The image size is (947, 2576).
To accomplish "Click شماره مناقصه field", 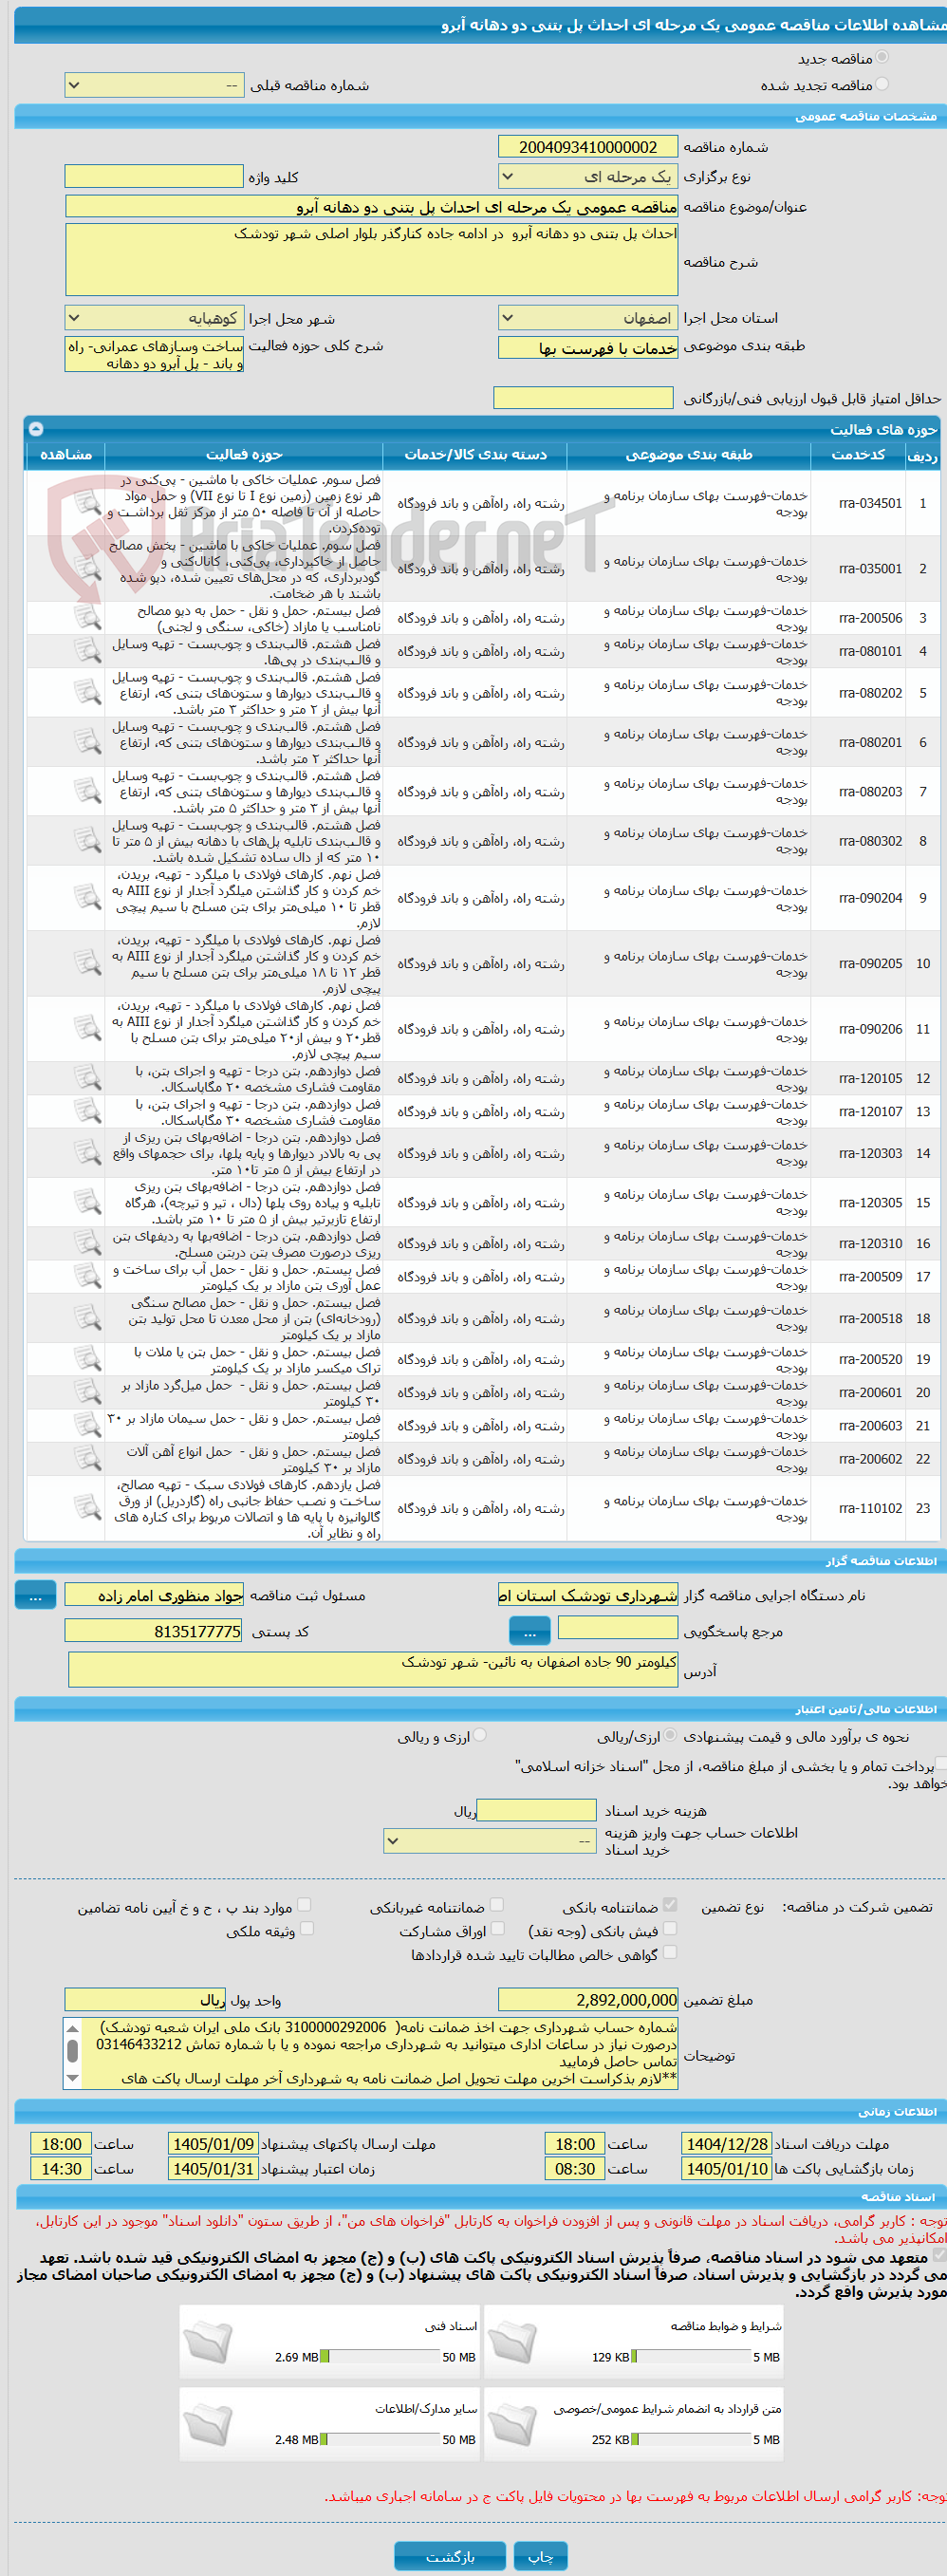I will coord(588,147).
